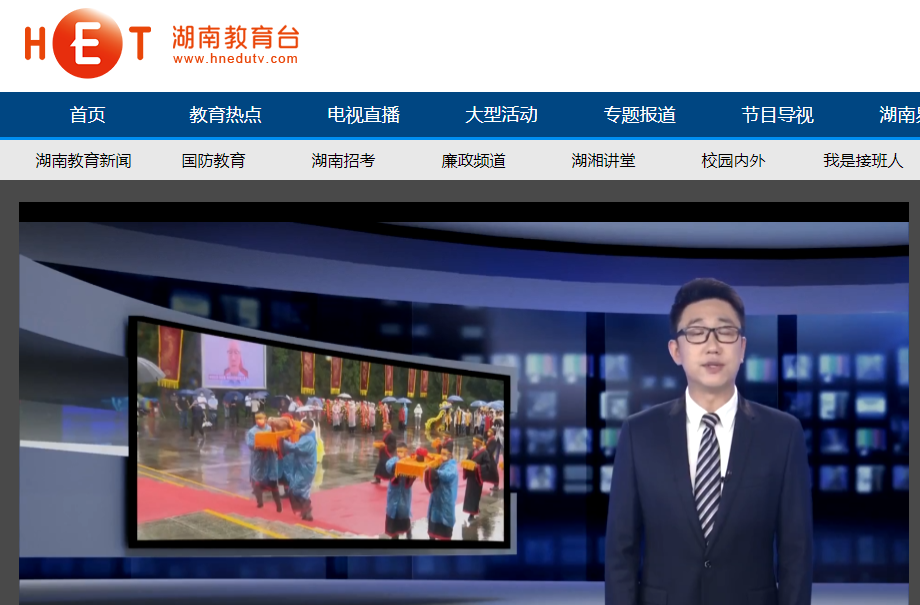Click the 湖南教育台 site title text

tap(235, 36)
